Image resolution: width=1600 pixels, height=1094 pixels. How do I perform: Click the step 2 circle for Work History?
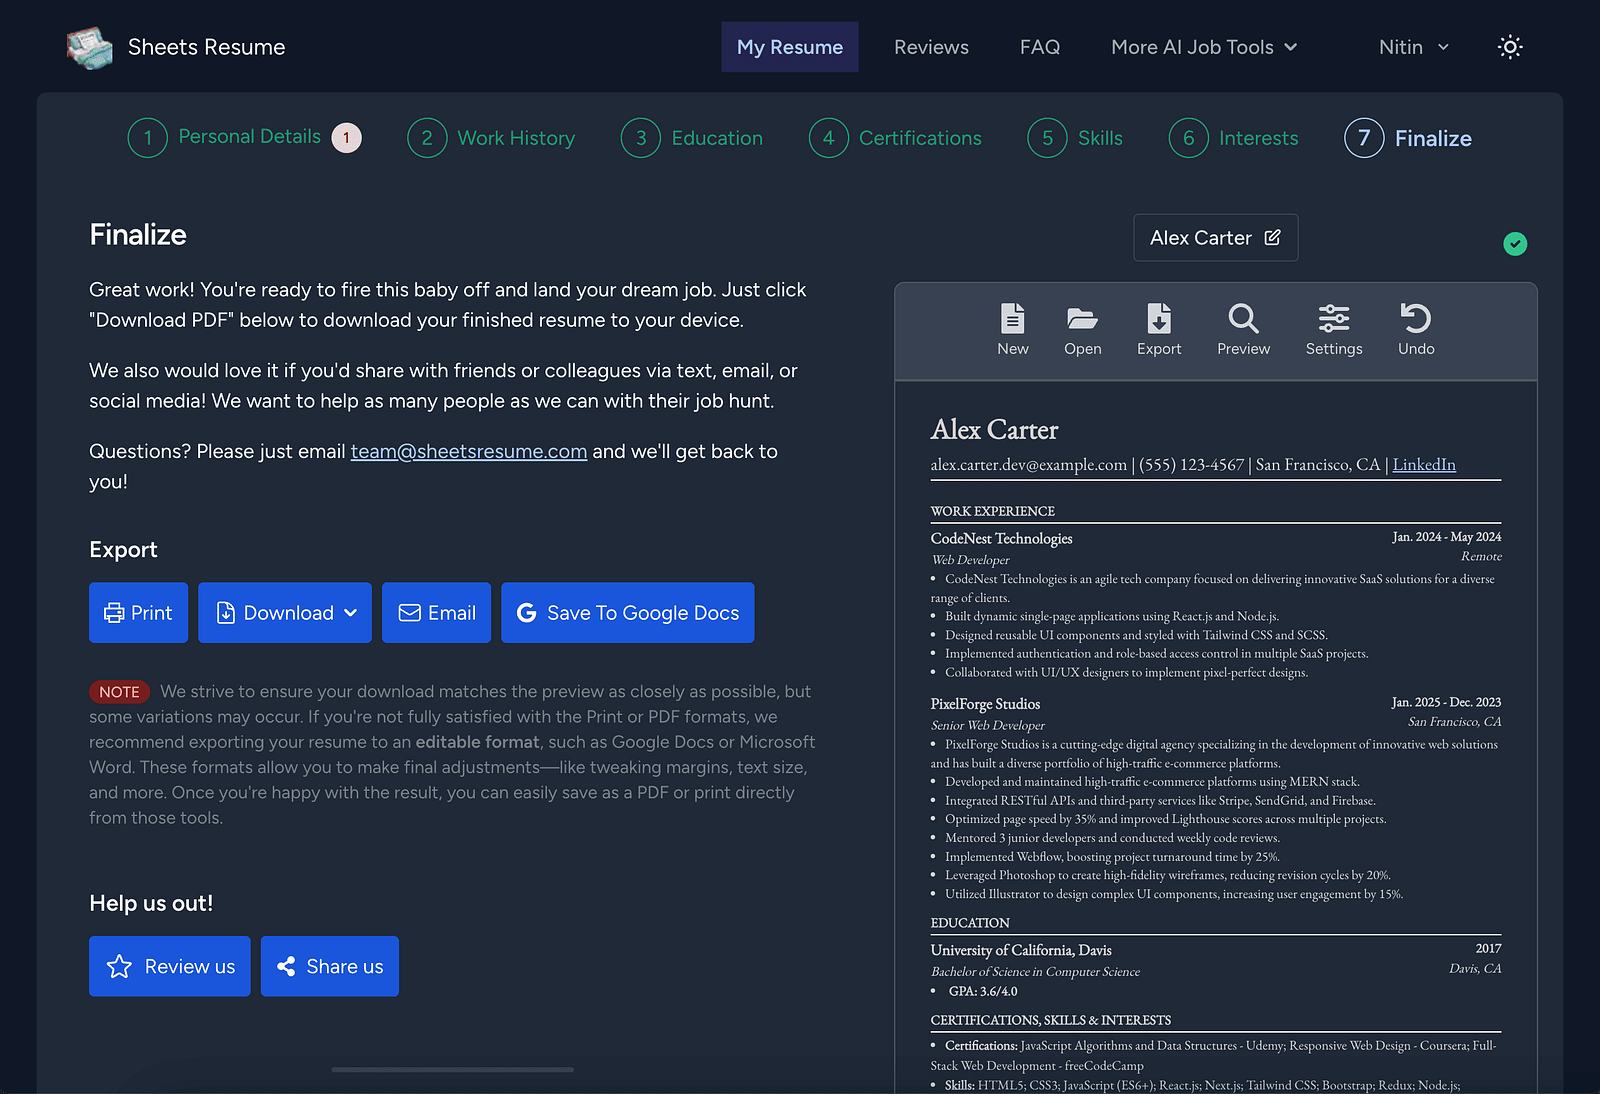(427, 138)
